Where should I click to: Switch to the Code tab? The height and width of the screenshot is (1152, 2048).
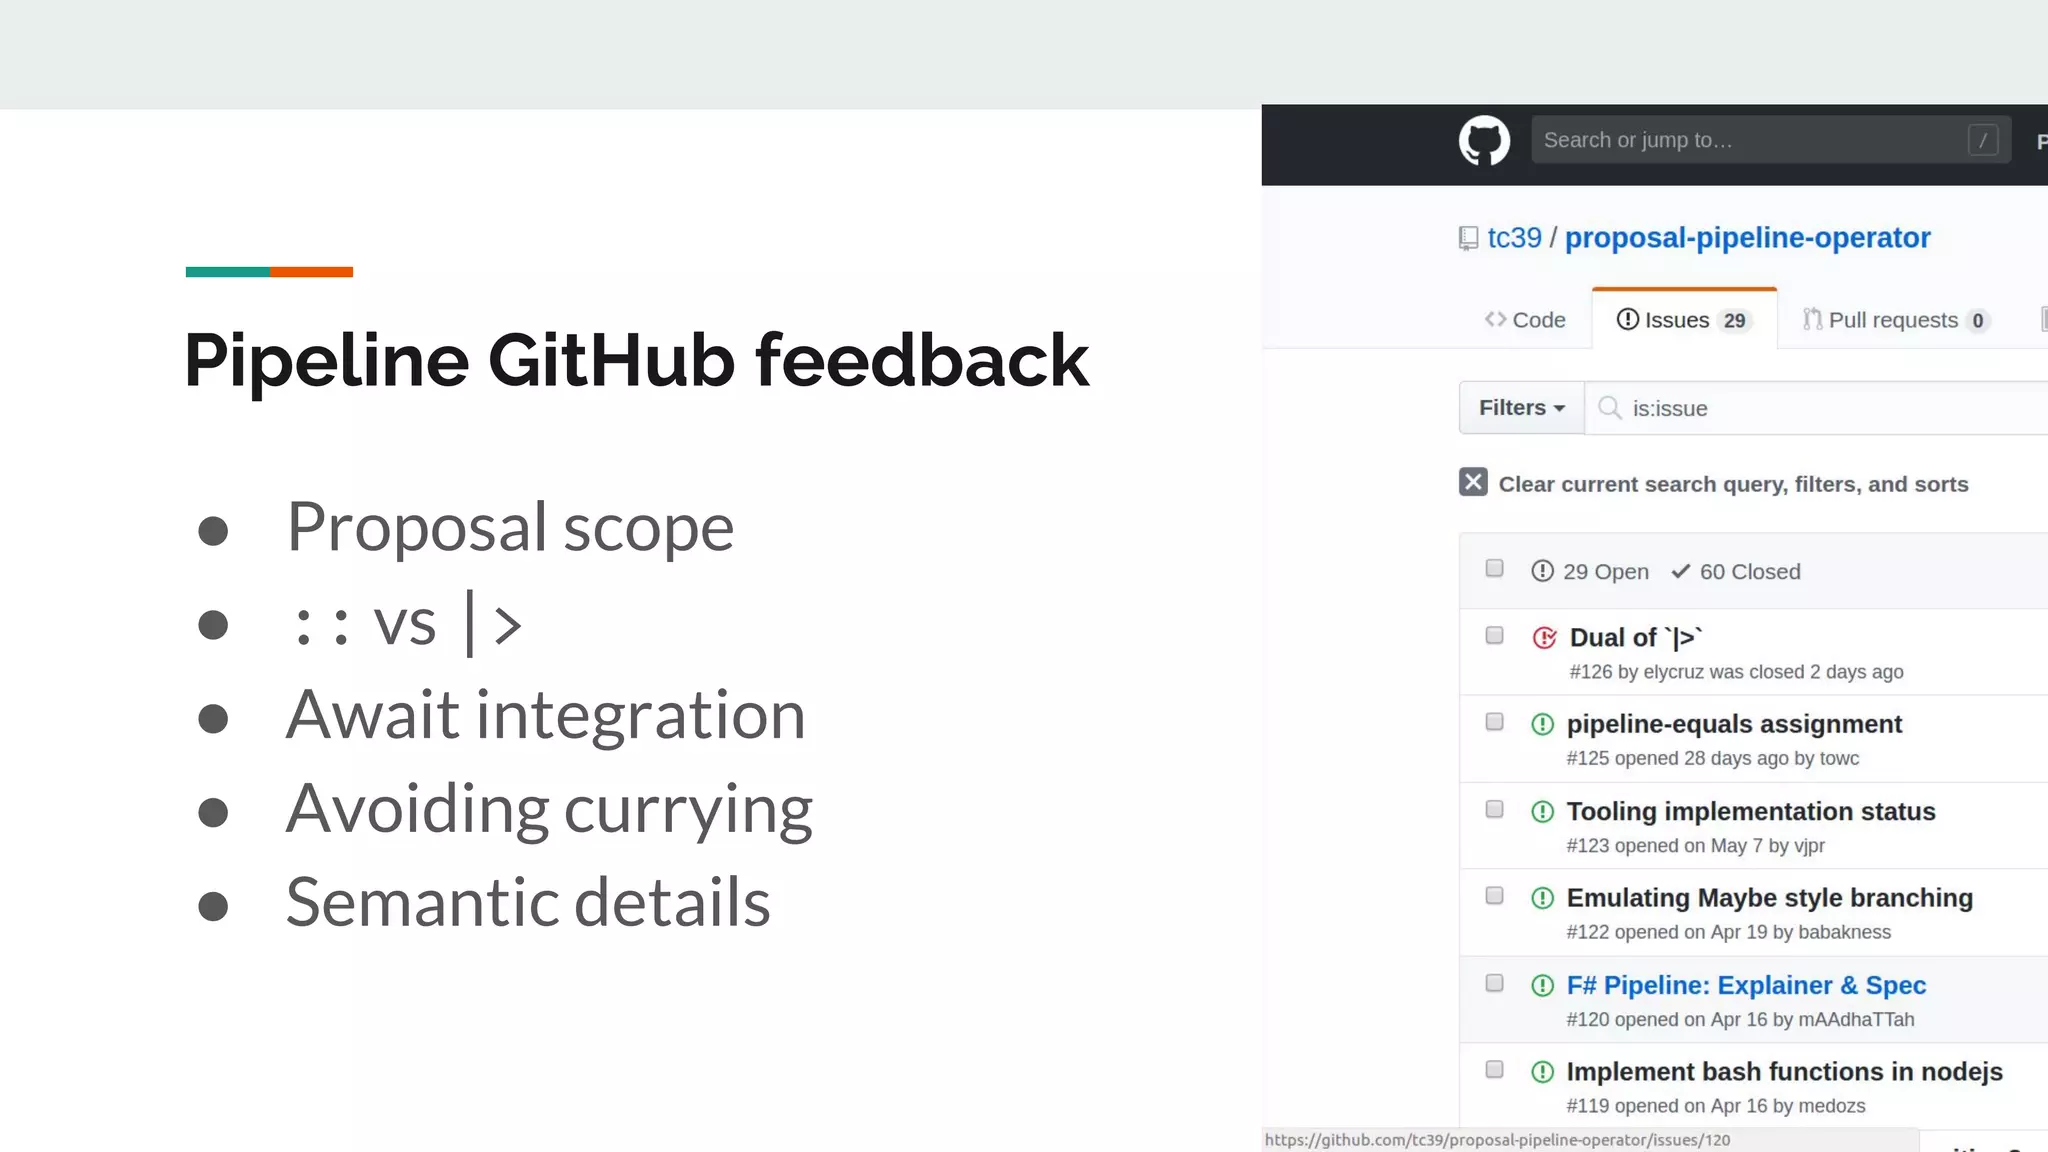point(1525,320)
